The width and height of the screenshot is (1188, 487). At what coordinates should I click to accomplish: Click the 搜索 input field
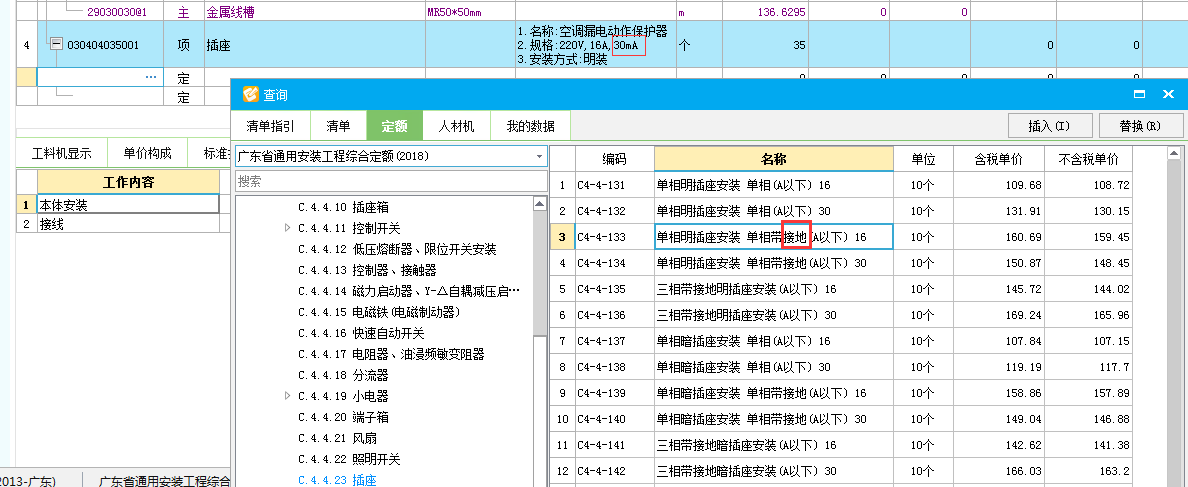pos(391,182)
